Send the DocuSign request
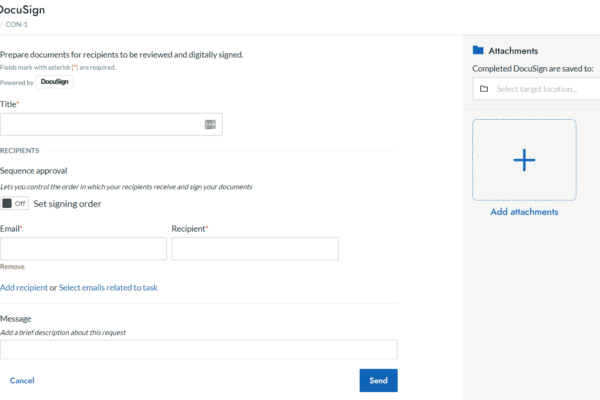Screen dimensions: 600x400 coord(378,380)
